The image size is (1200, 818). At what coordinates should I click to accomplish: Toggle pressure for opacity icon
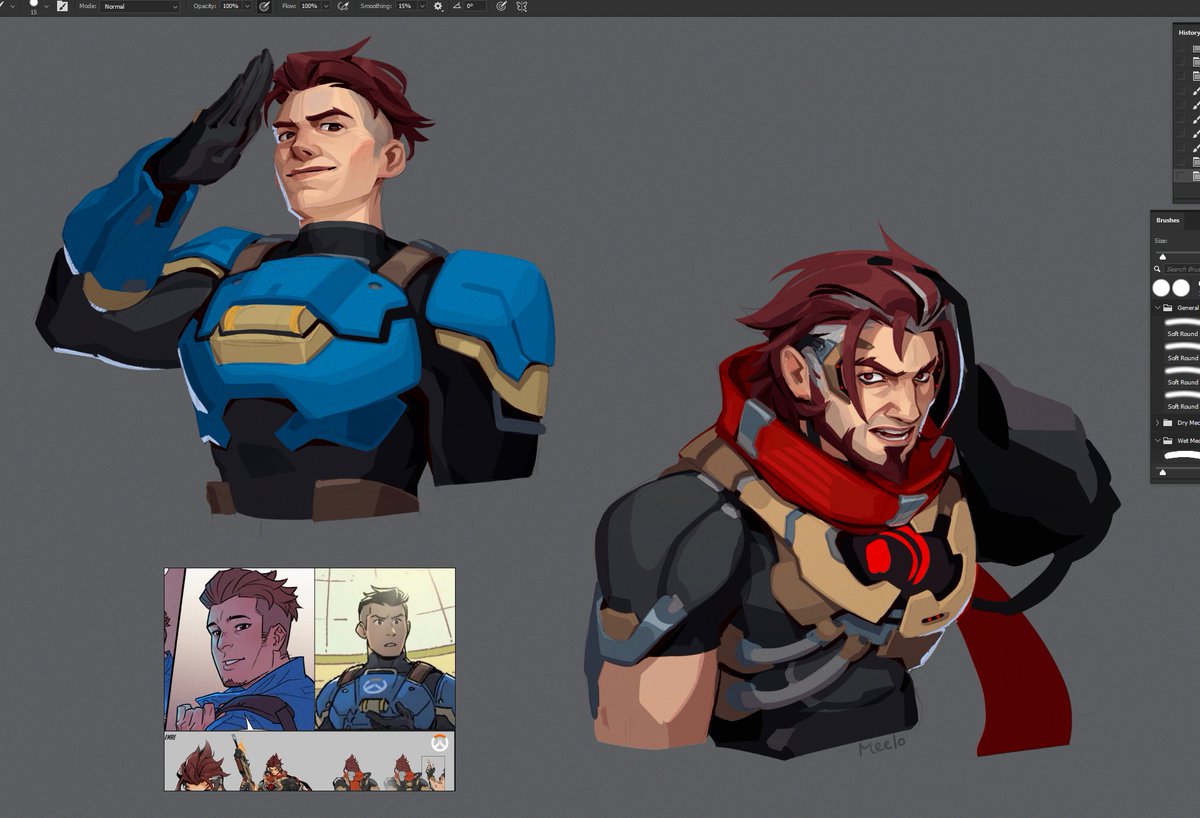point(264,6)
